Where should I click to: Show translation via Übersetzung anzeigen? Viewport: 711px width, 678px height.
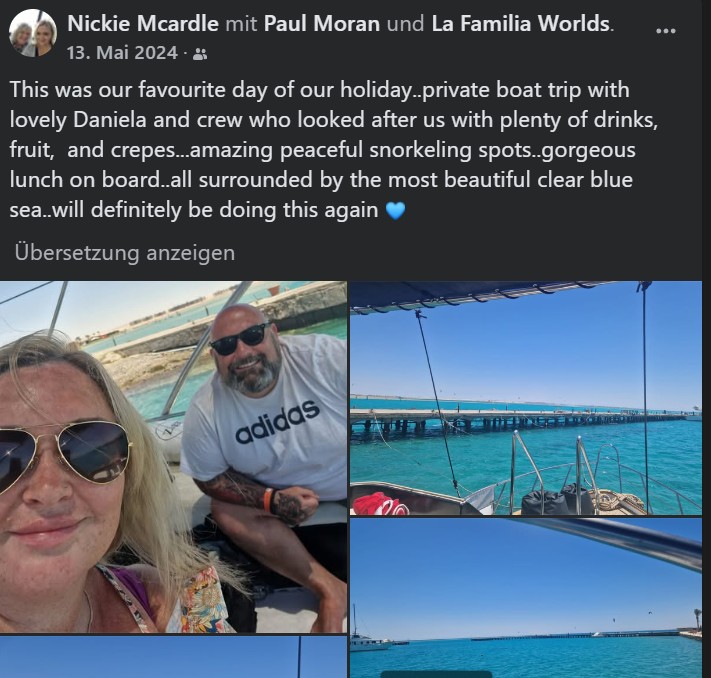click(x=124, y=253)
